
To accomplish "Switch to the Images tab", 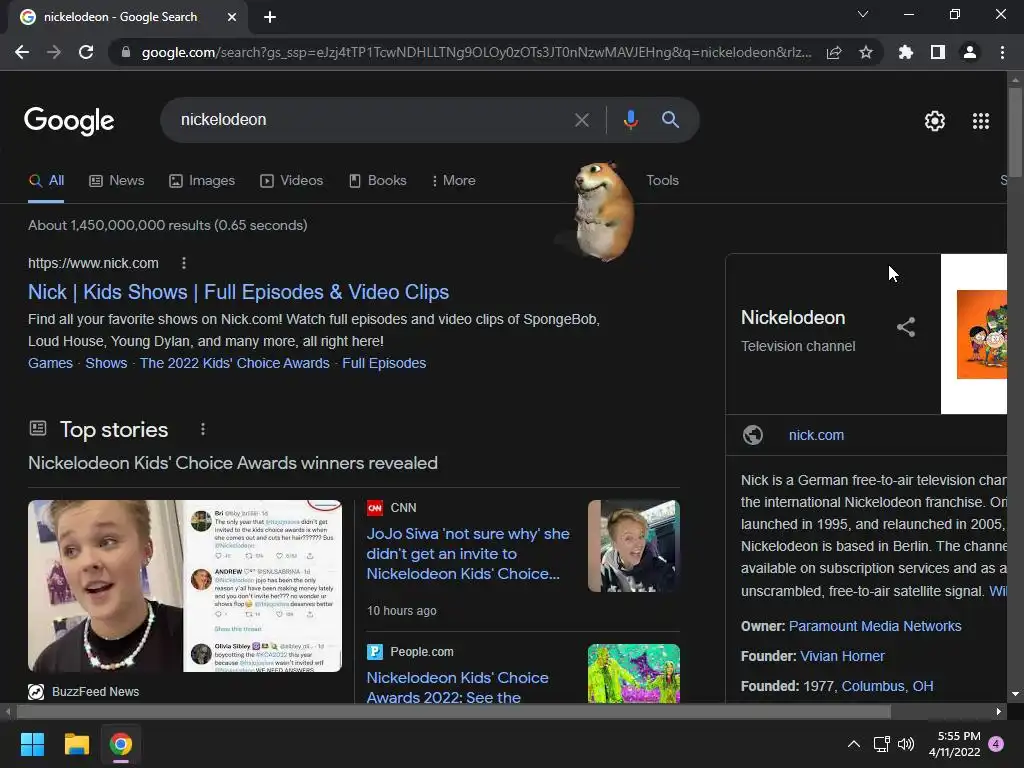I will coord(202,181).
